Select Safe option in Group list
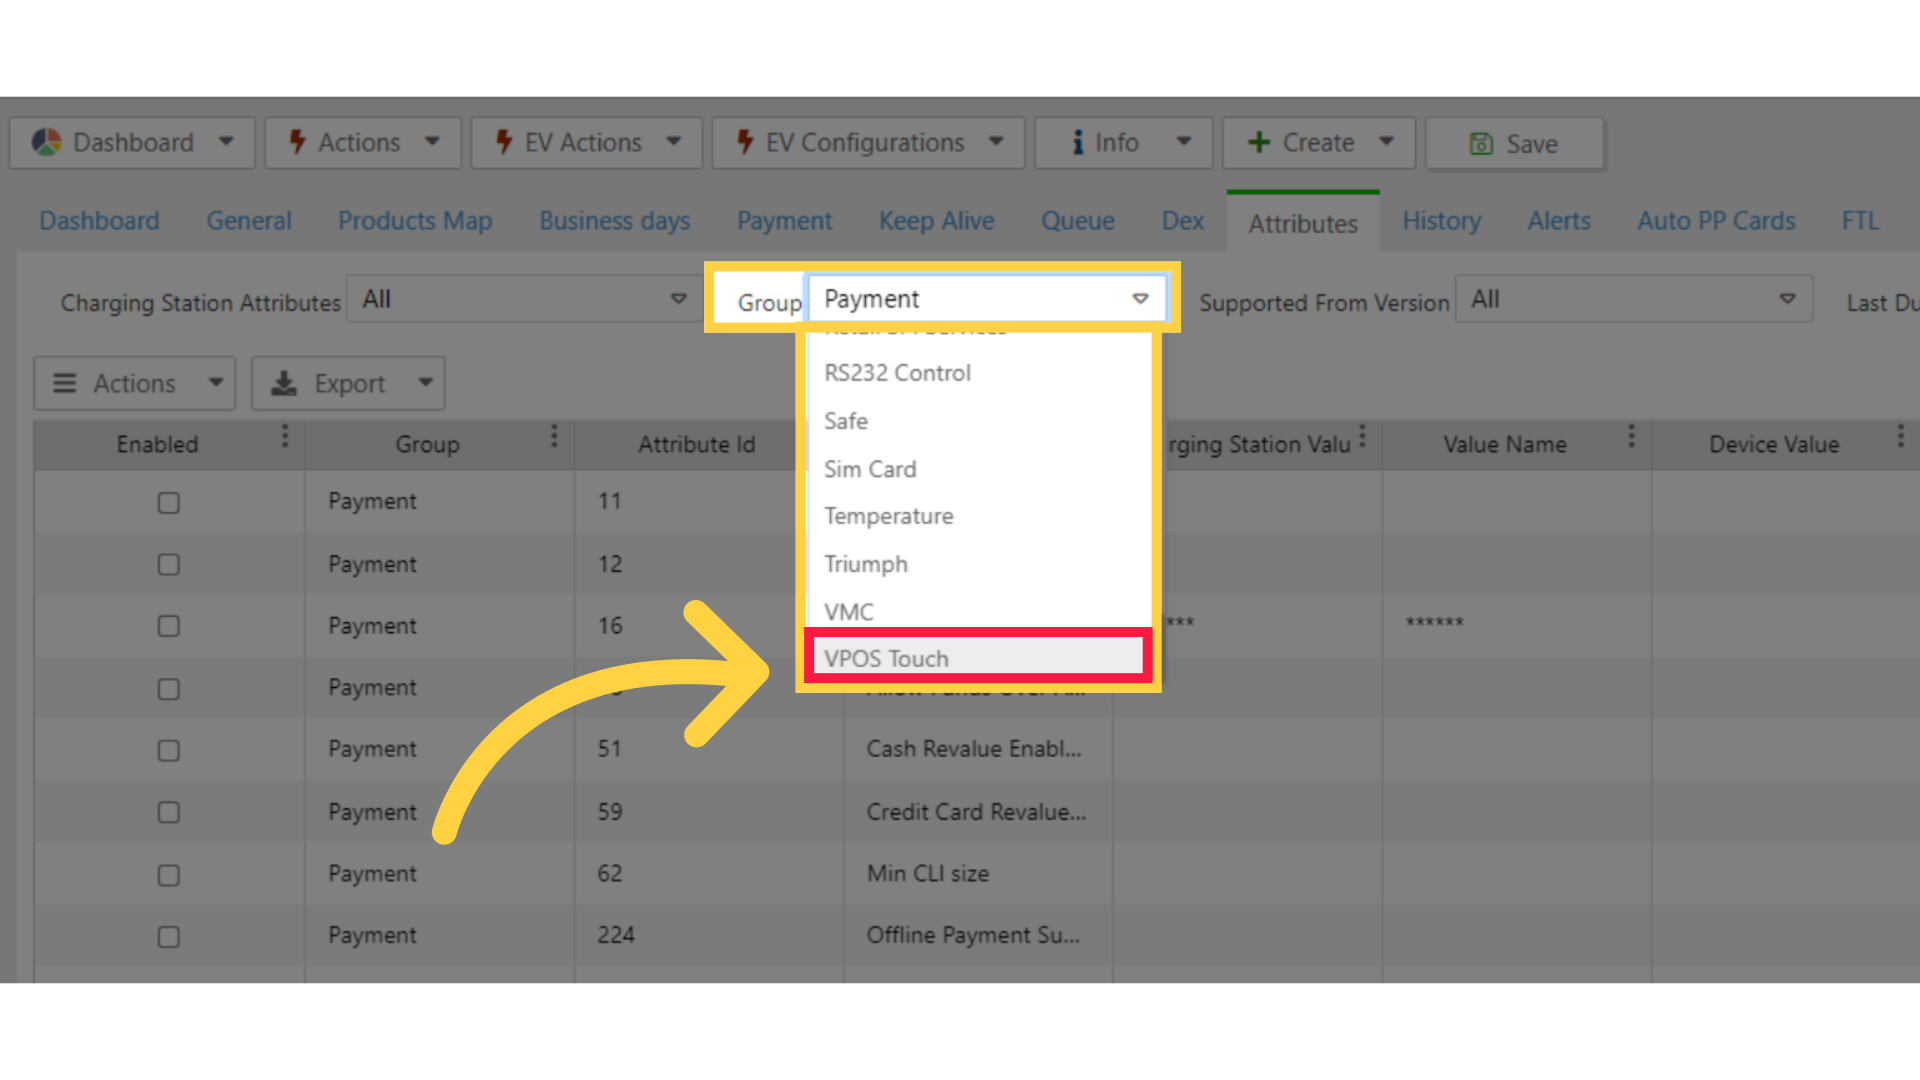 pyautogui.click(x=980, y=421)
